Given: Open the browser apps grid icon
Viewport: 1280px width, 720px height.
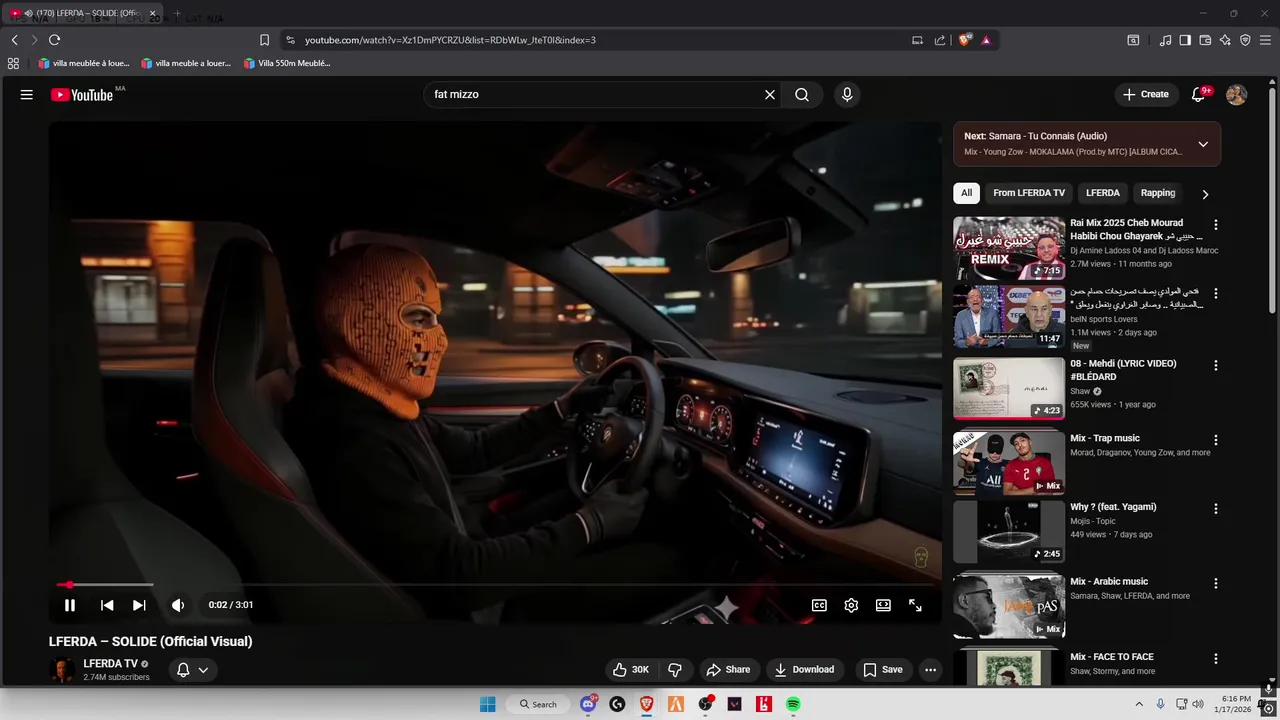Looking at the screenshot, I should click(x=13, y=63).
